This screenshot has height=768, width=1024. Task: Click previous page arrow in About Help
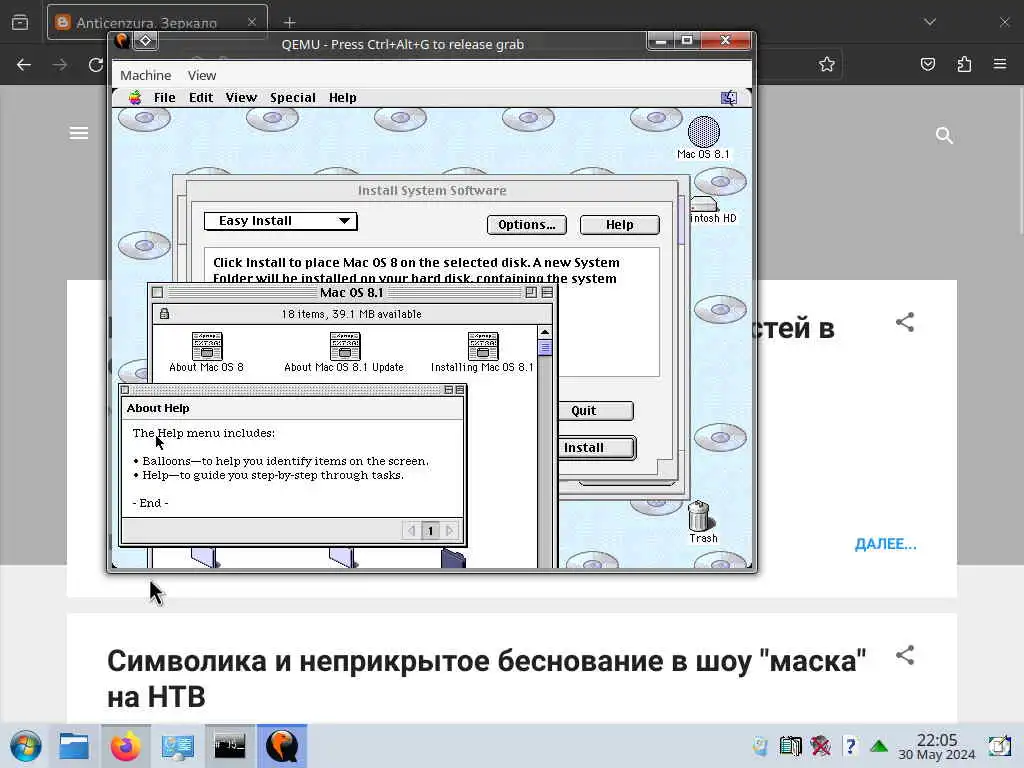[x=411, y=531]
